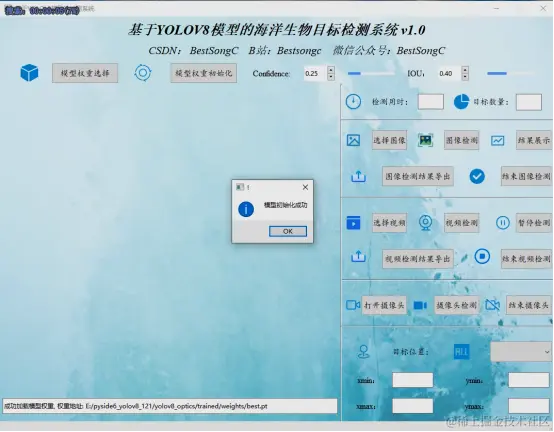This screenshot has height=432, width=554.
Task: Click the crossed-out camera icon
Action: (493, 305)
